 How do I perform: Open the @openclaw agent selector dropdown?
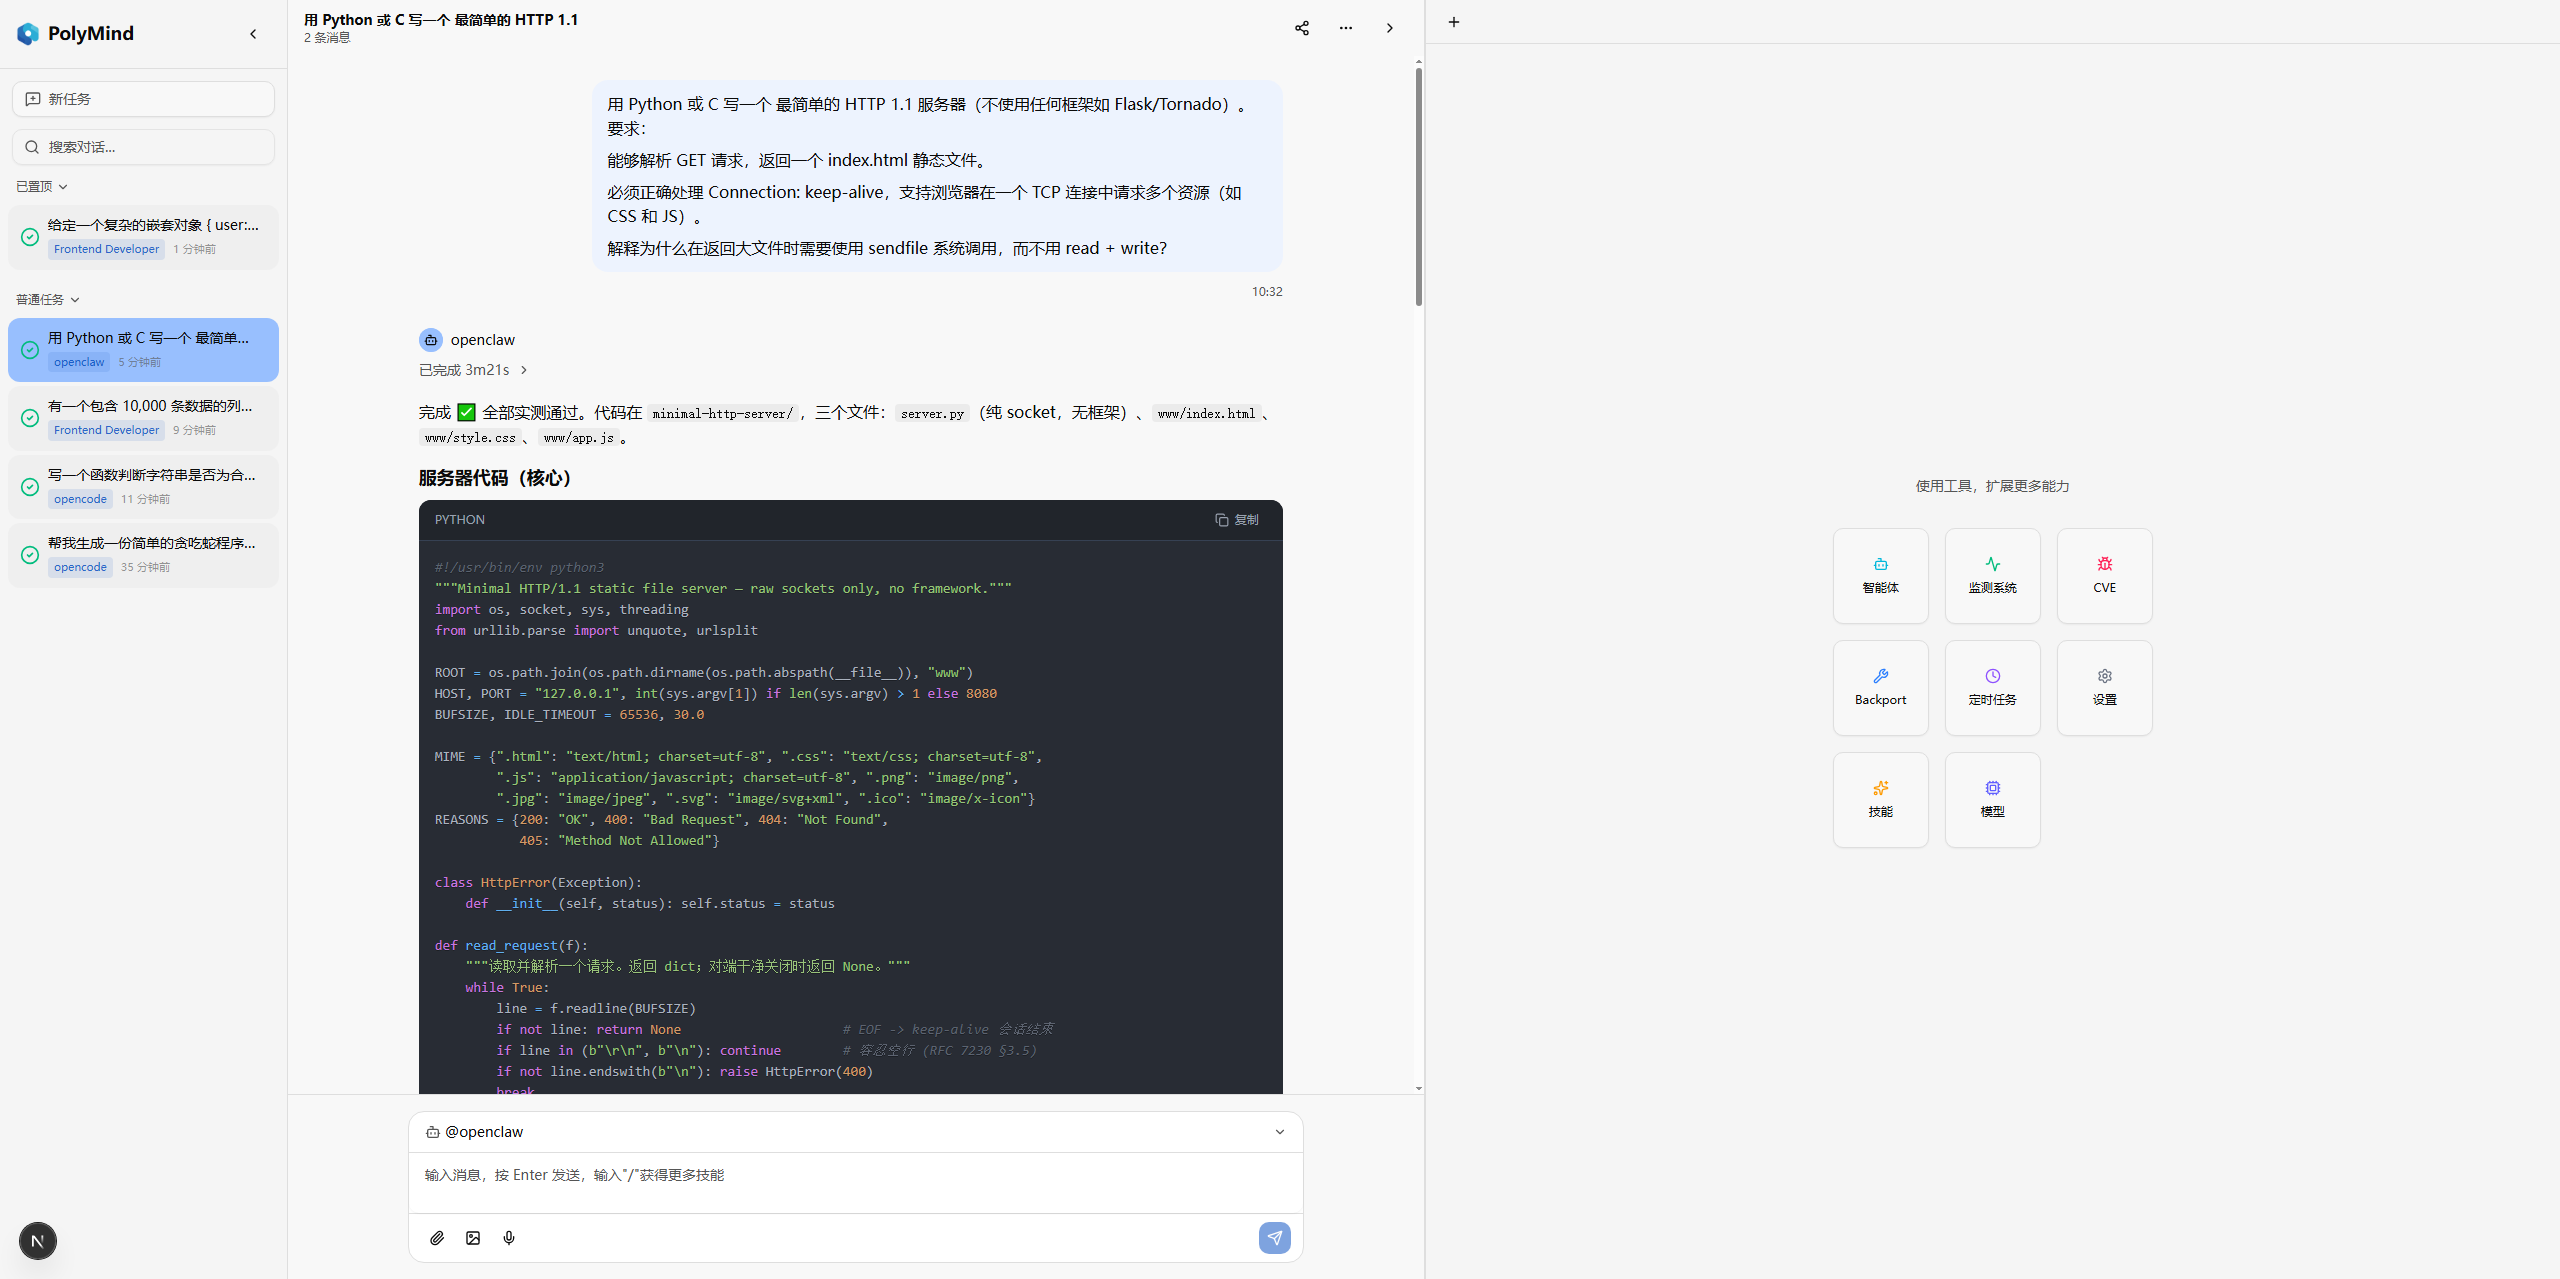(x=855, y=1132)
